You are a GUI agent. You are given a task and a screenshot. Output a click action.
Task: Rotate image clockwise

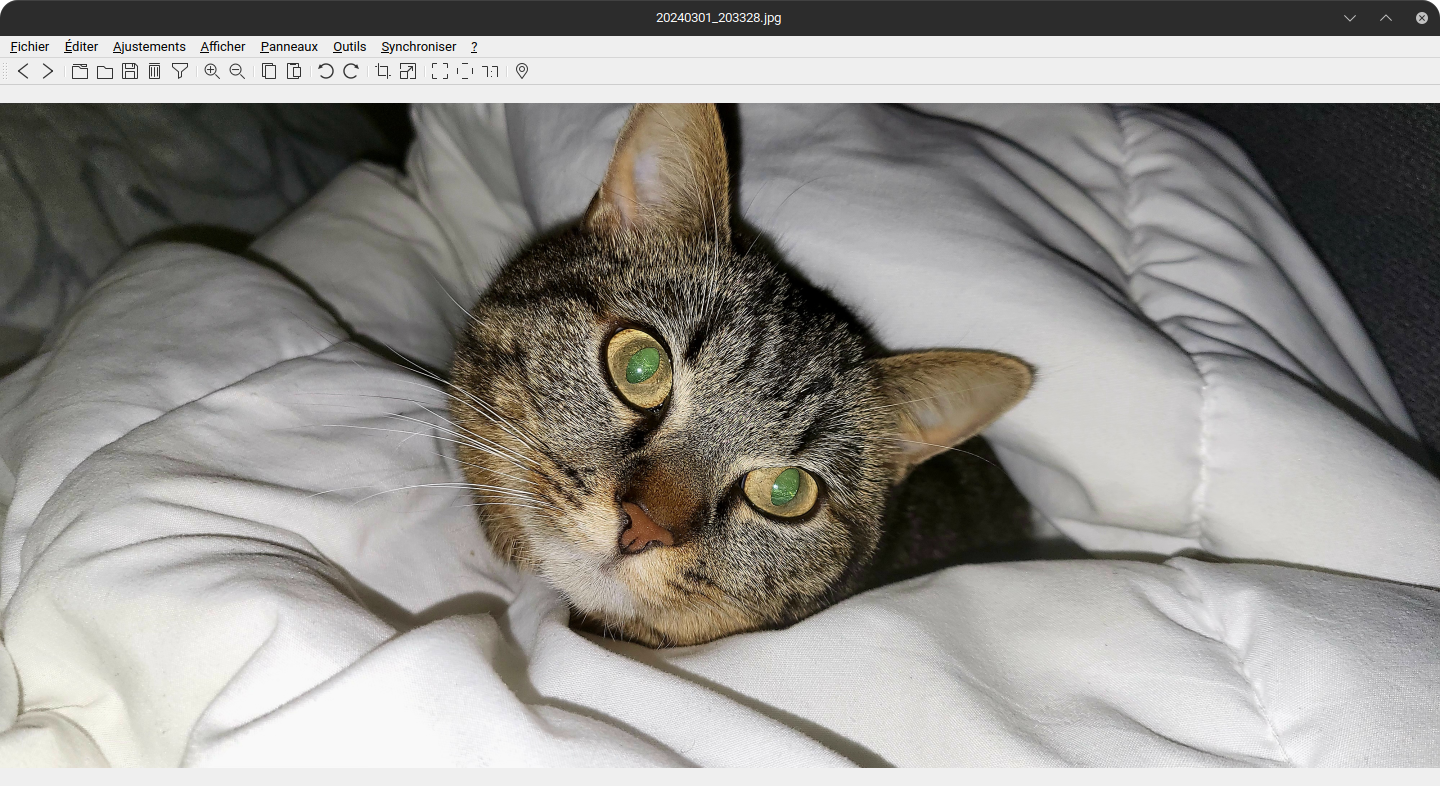point(351,71)
